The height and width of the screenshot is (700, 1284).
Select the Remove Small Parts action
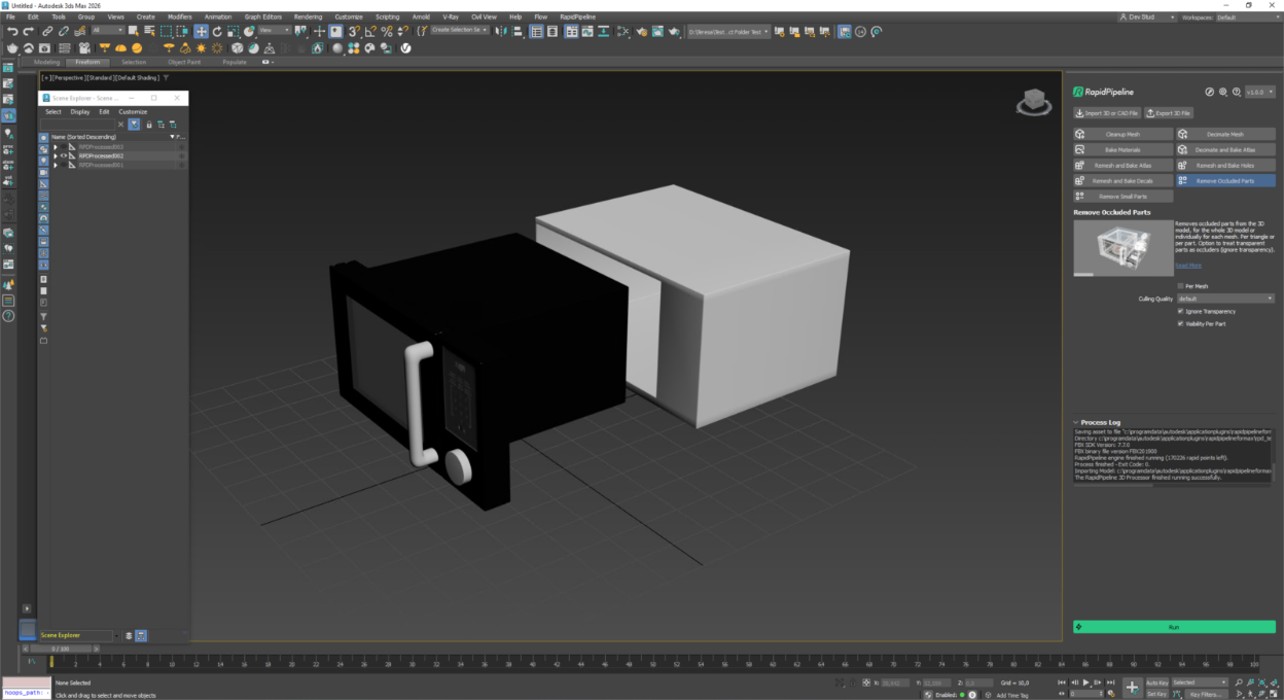pyautogui.click(x=1122, y=196)
